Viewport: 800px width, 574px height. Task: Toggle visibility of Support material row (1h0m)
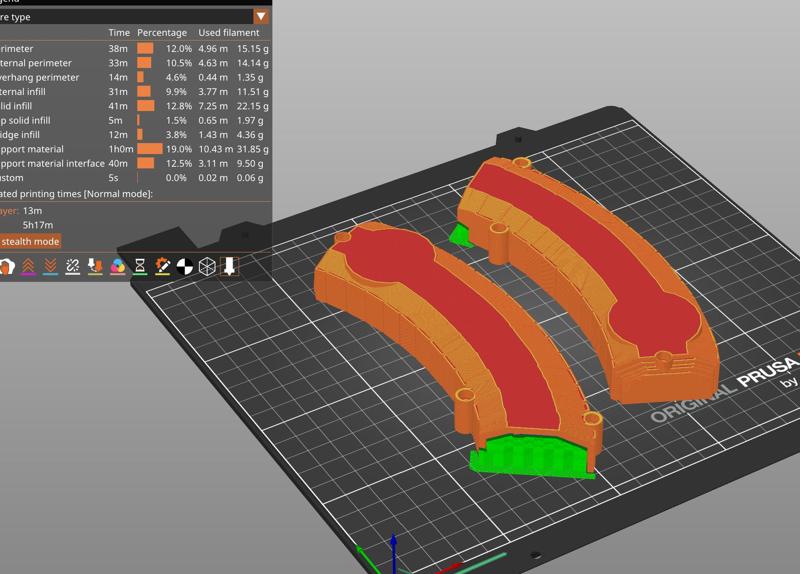(x=134, y=149)
